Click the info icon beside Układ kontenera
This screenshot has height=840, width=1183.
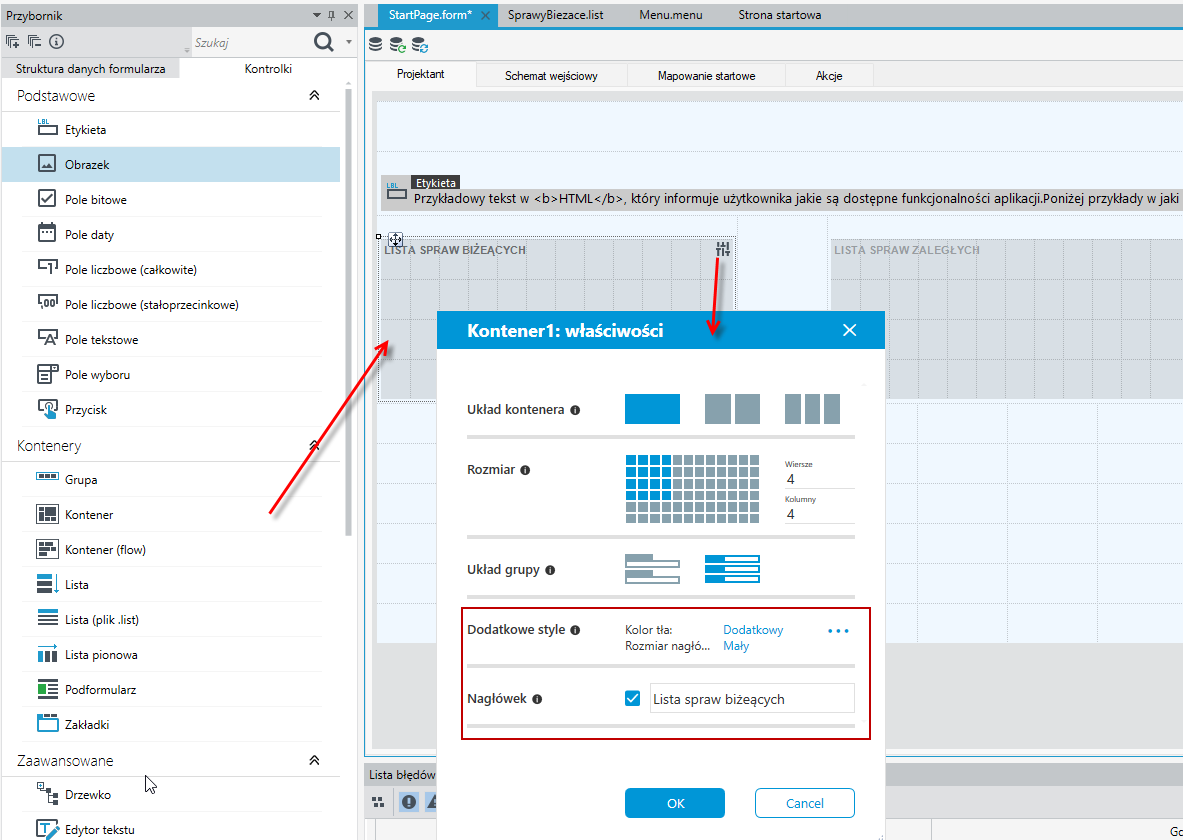(576, 411)
